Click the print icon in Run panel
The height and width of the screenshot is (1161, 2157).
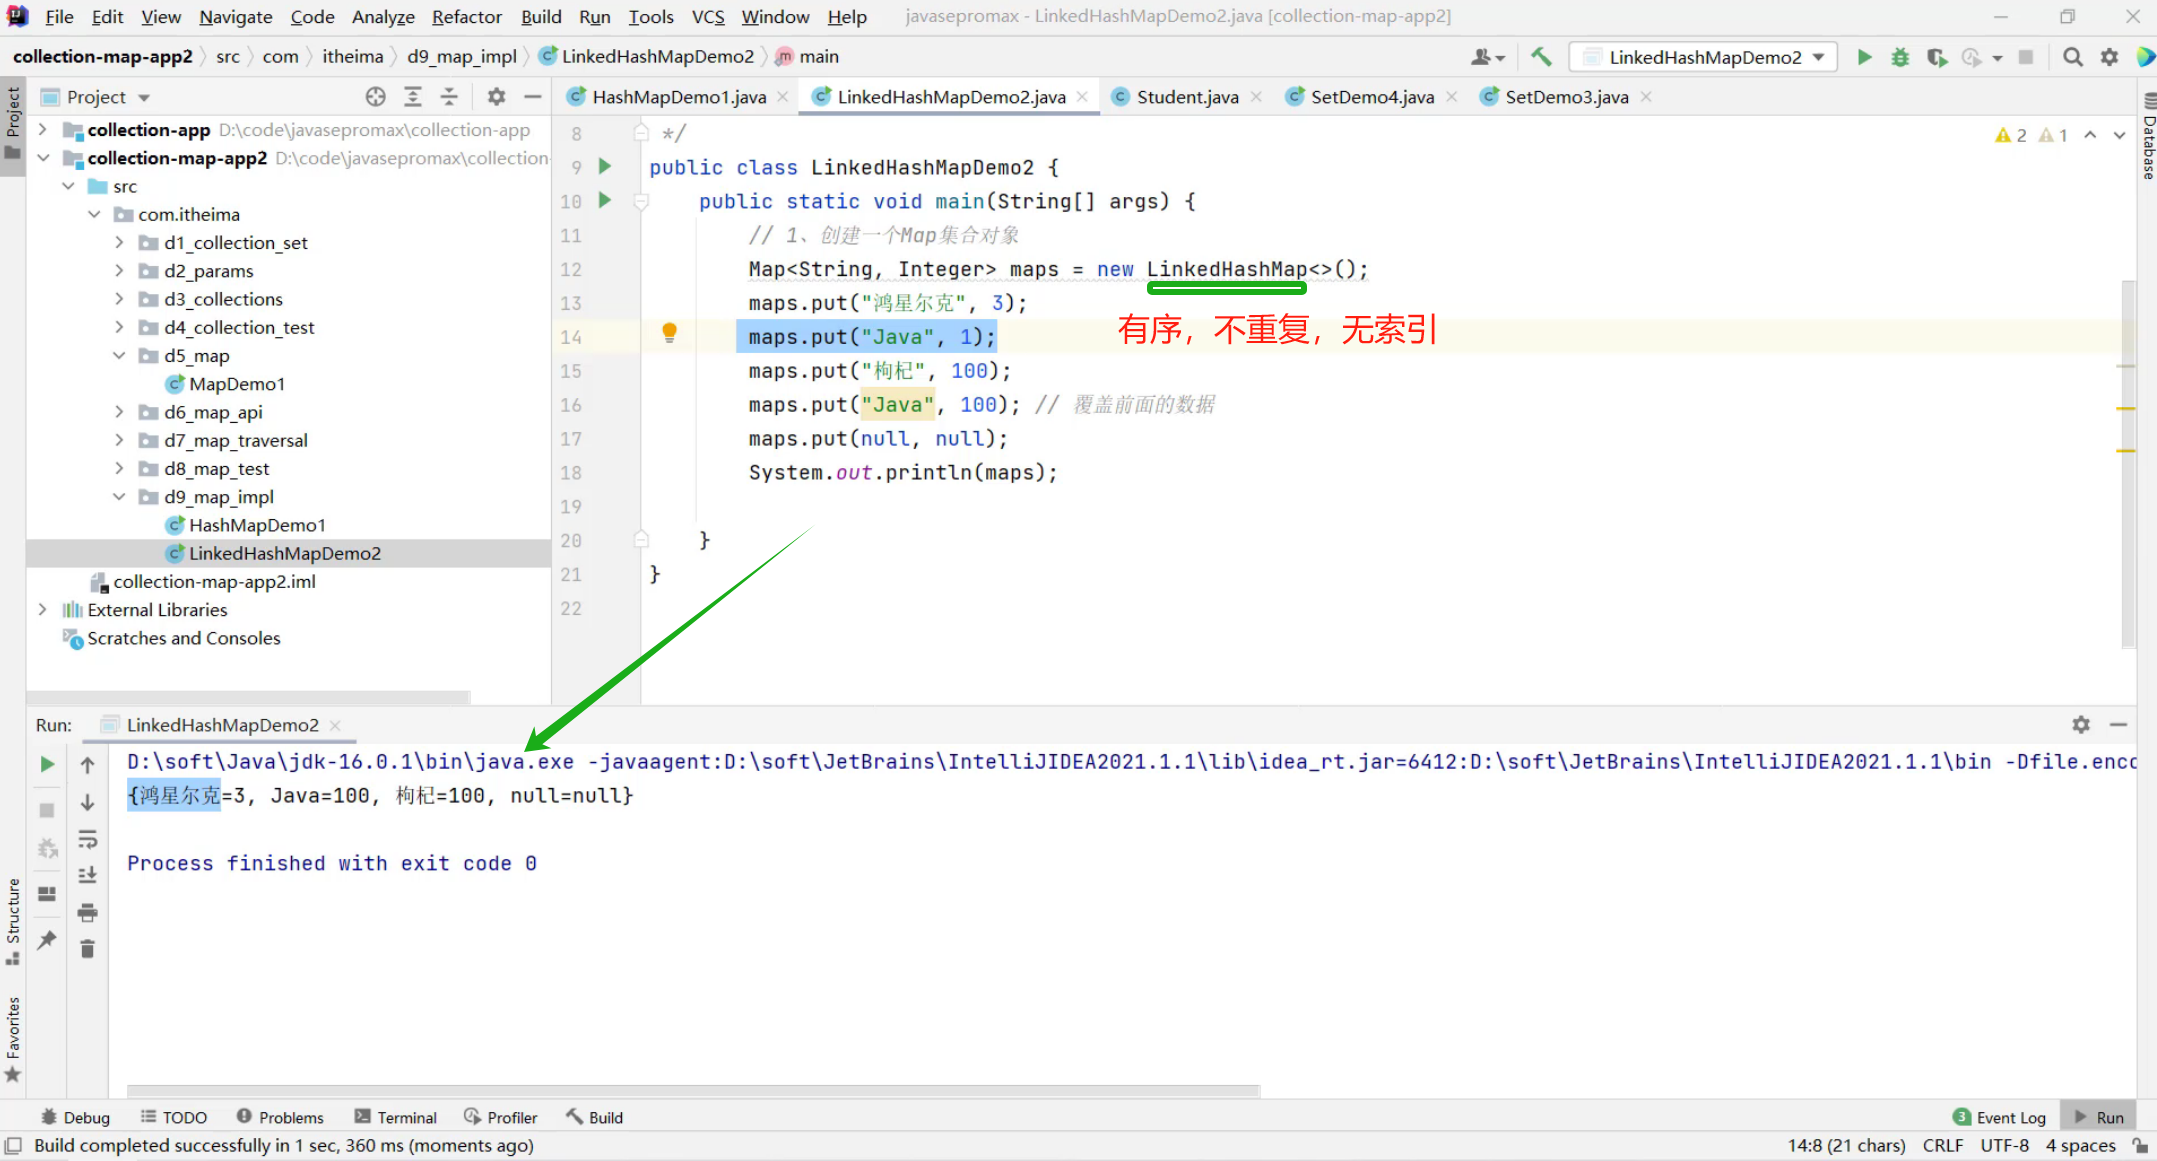pos(88,912)
